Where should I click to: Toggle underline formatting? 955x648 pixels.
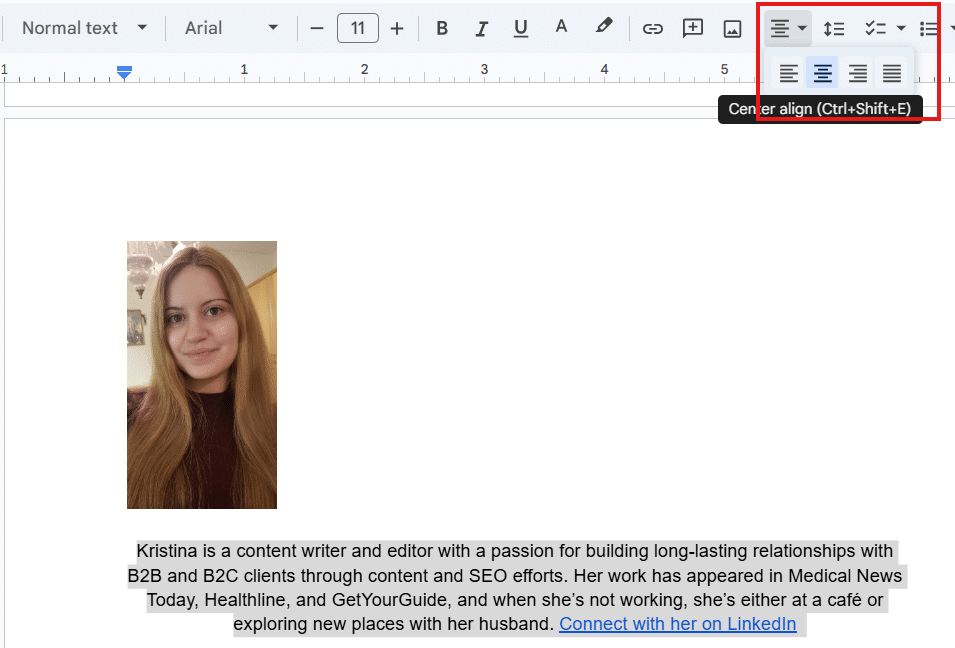(521, 28)
